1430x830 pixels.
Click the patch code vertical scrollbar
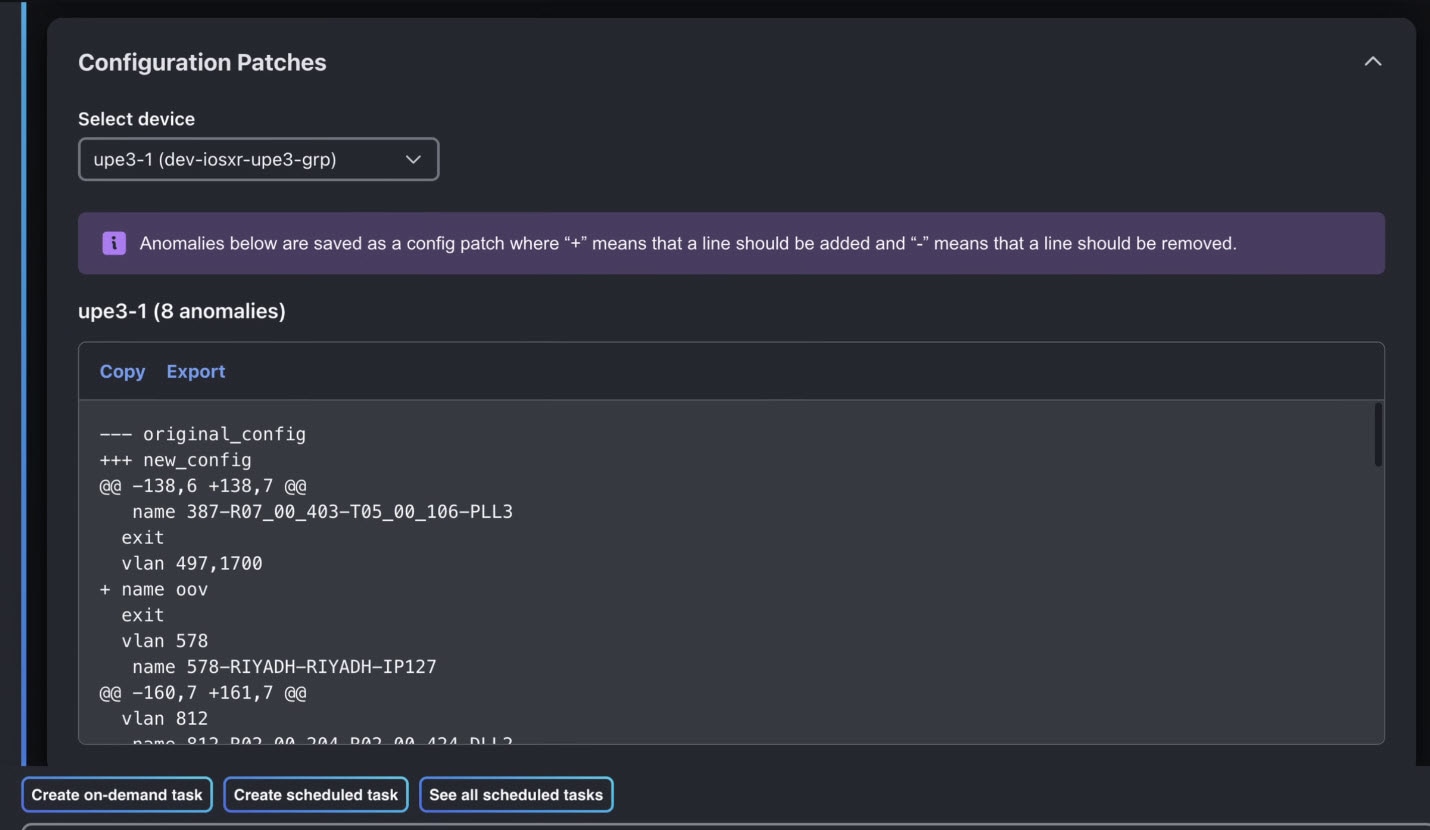[x=1378, y=434]
